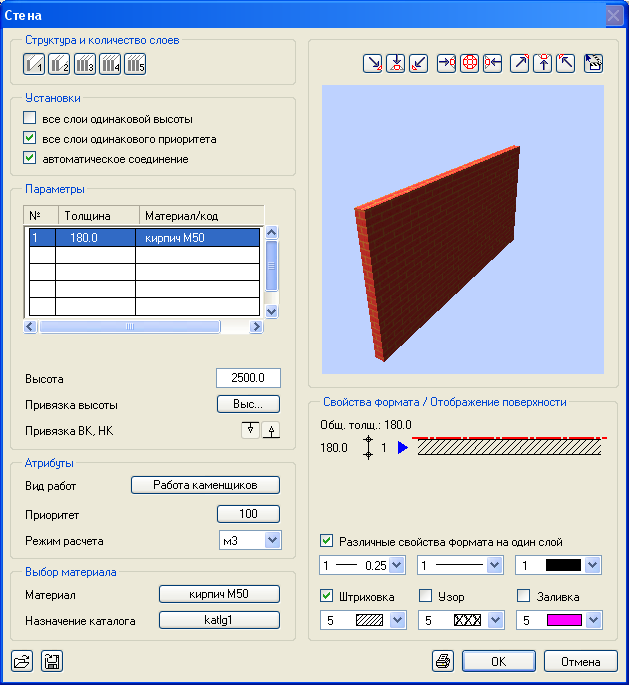Viewport: 629px width, 685px height.
Task: Set preview view arrow pointing down-left
Action: [418, 63]
